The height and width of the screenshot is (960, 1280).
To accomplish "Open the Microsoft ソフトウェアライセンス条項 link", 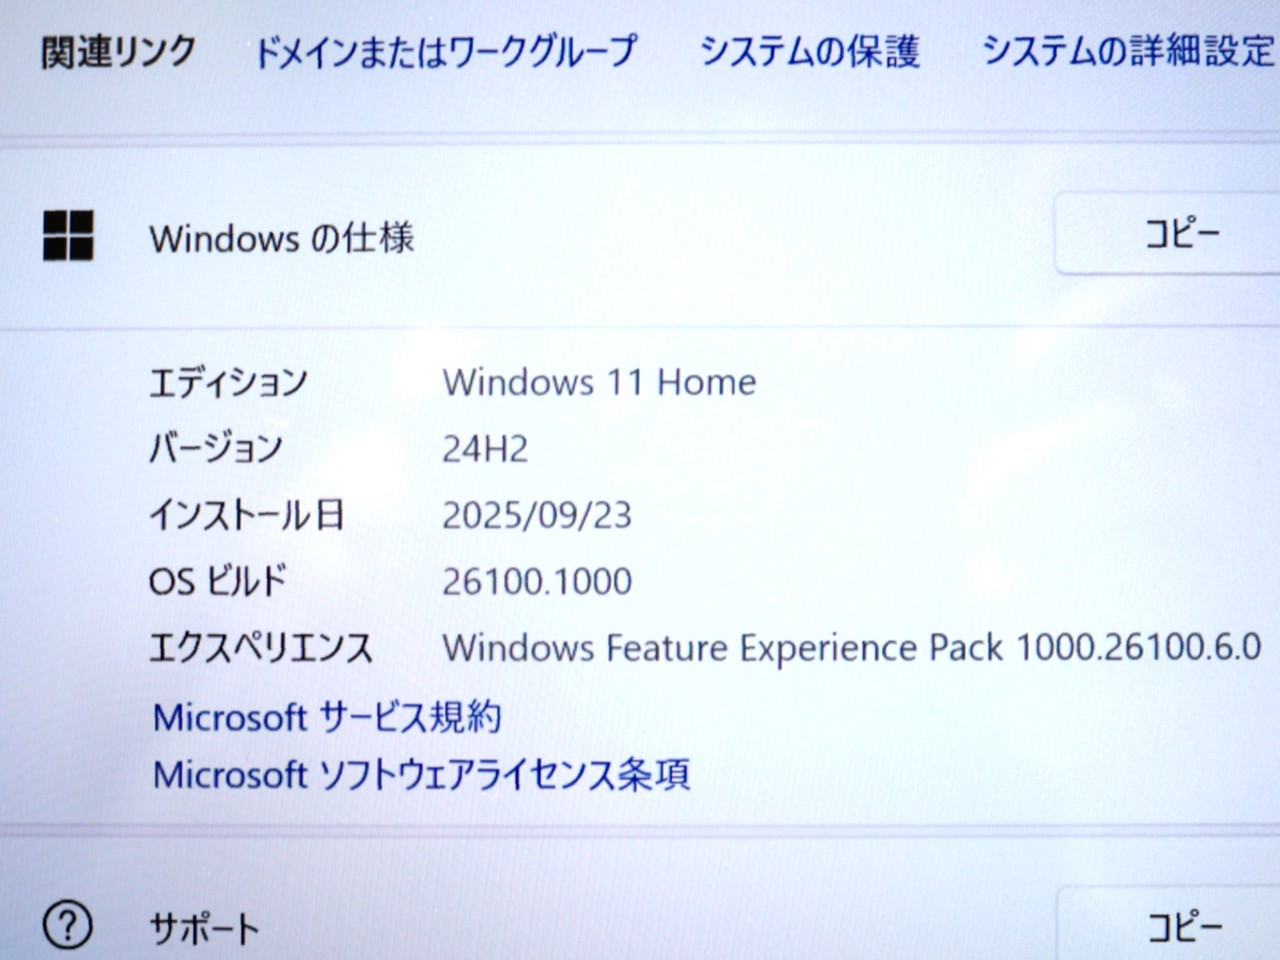I will pos(421,775).
